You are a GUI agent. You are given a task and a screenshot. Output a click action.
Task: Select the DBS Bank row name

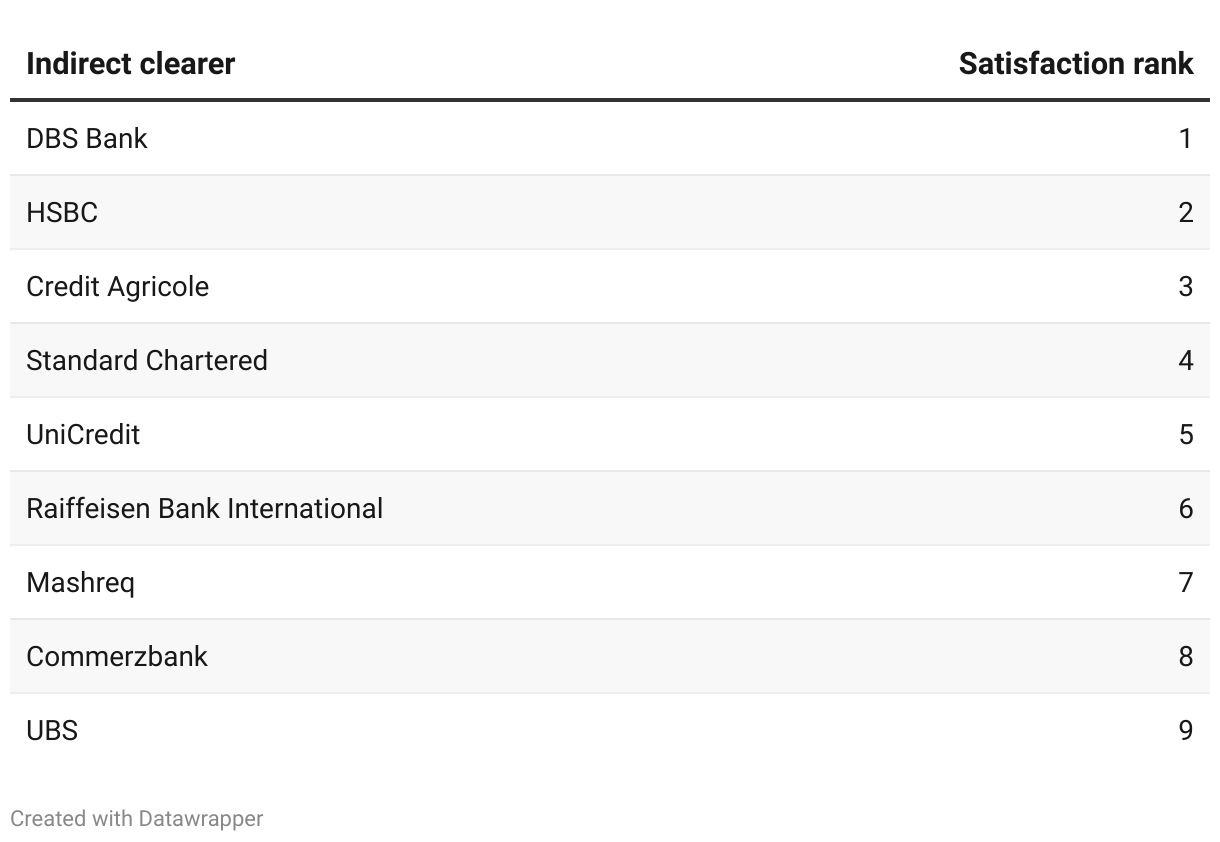tap(87, 138)
